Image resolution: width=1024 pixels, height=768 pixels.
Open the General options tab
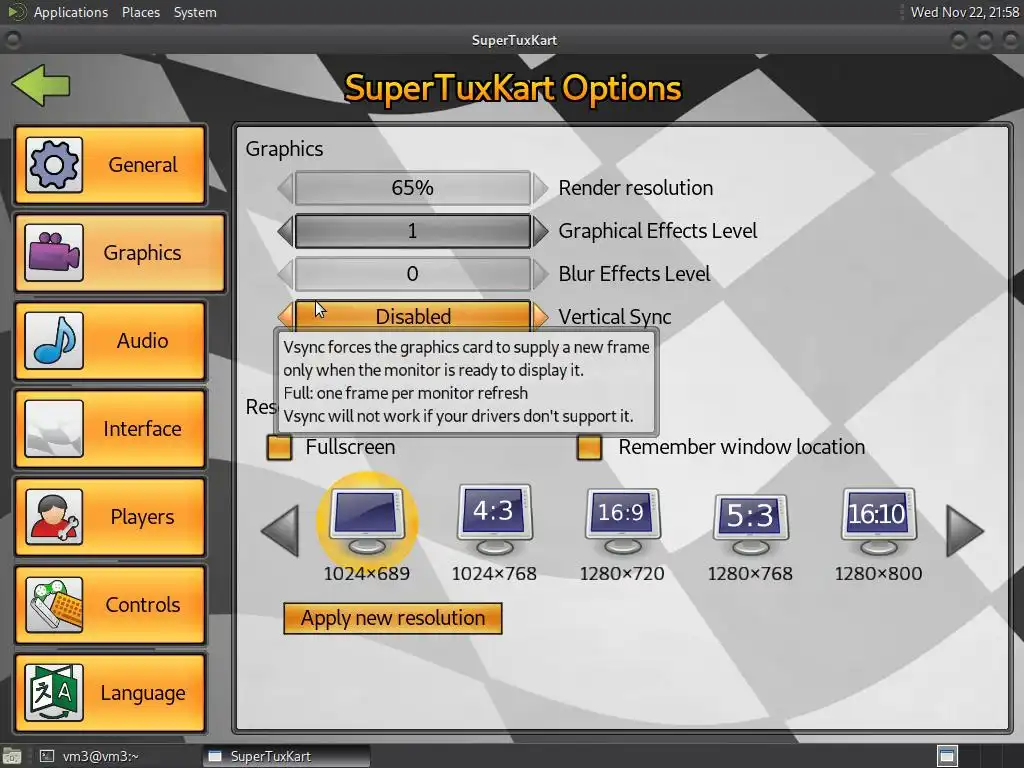pyautogui.click(x=110, y=165)
